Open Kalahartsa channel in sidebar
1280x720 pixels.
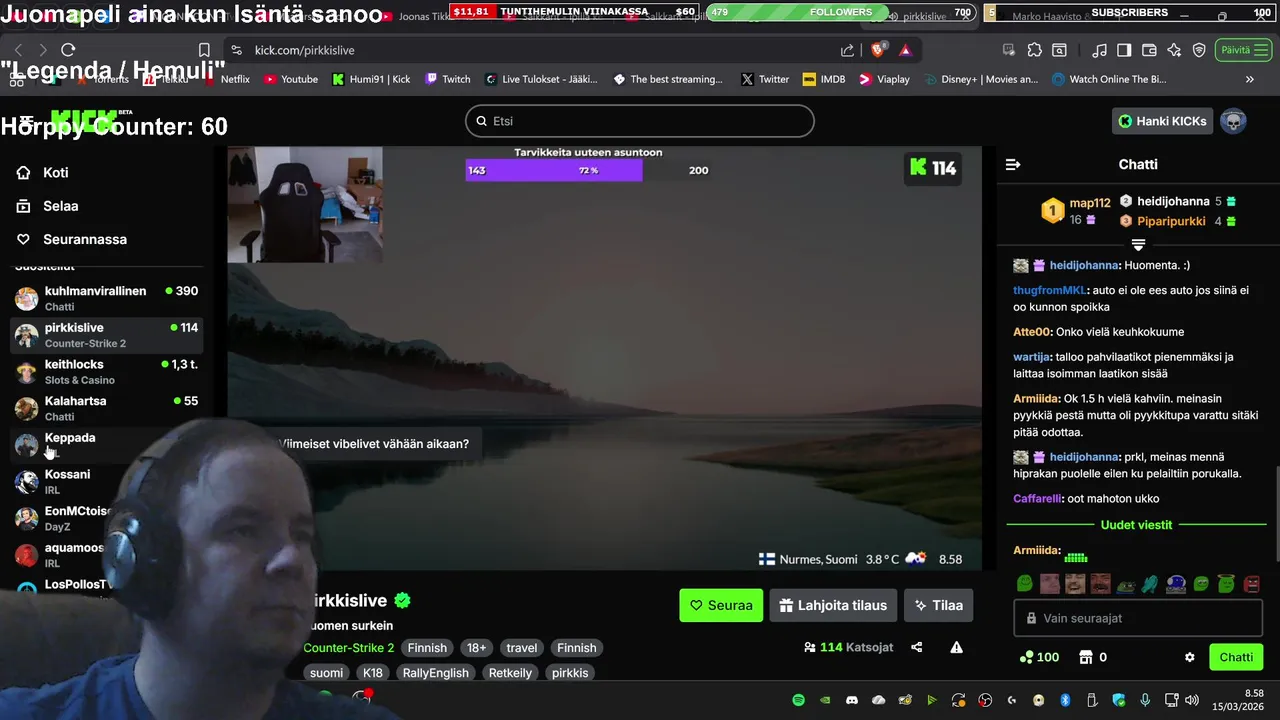[x=107, y=408]
